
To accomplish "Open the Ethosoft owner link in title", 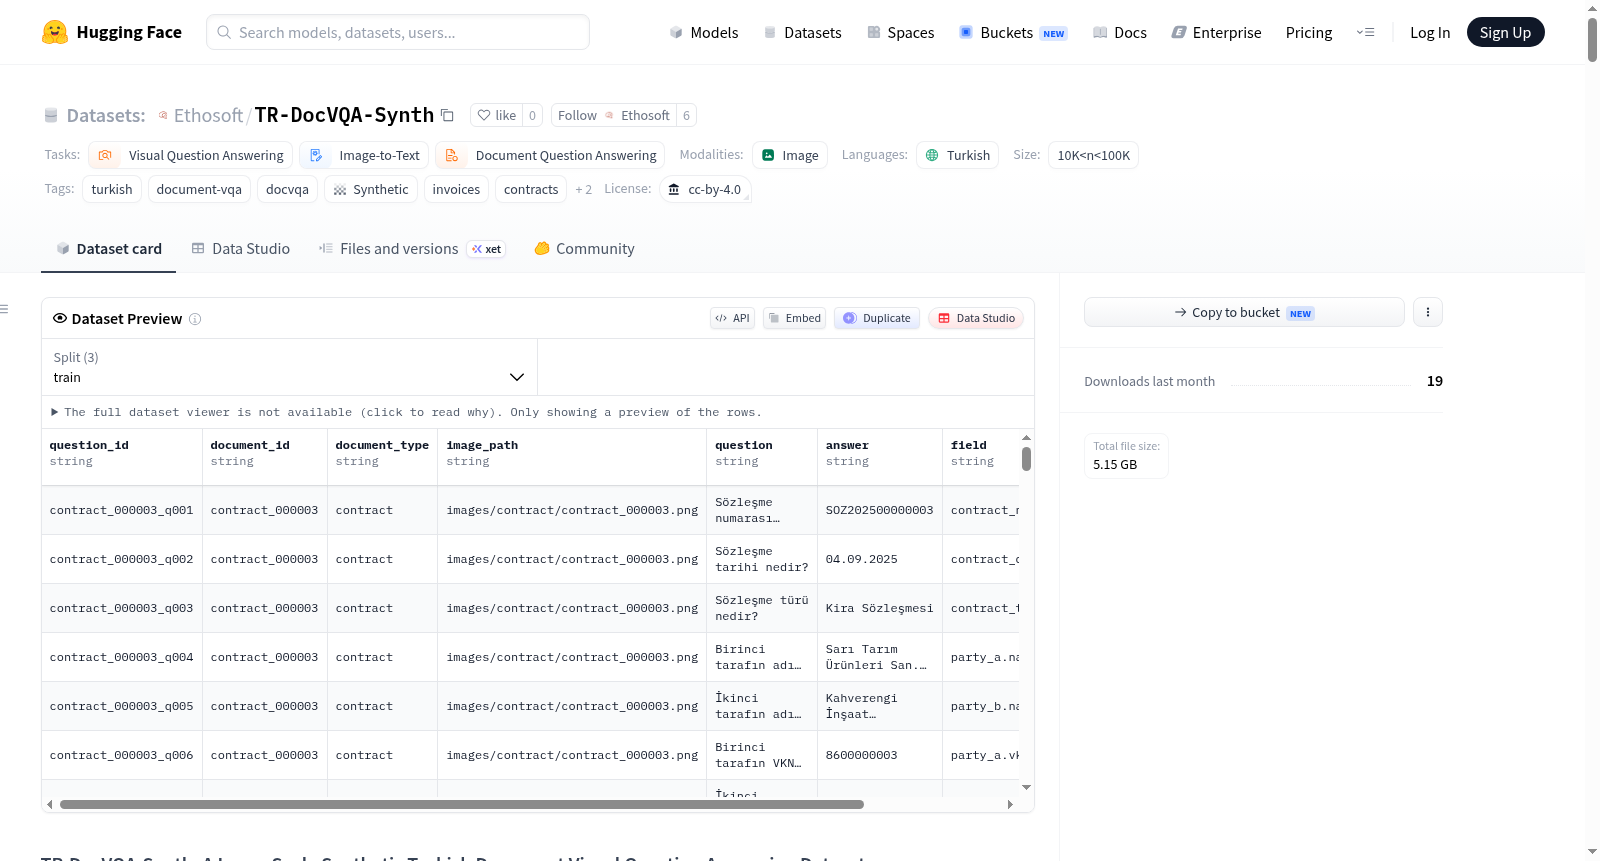I will [x=208, y=115].
